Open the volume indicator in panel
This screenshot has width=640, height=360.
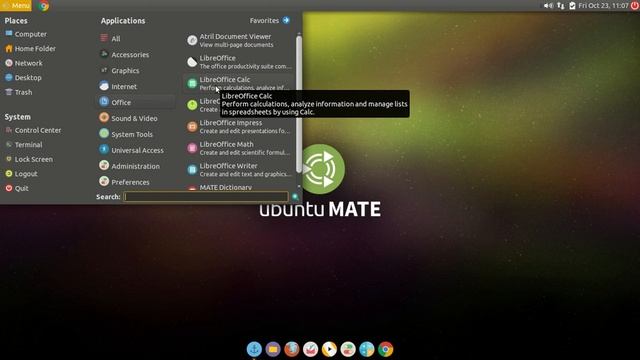548,6
